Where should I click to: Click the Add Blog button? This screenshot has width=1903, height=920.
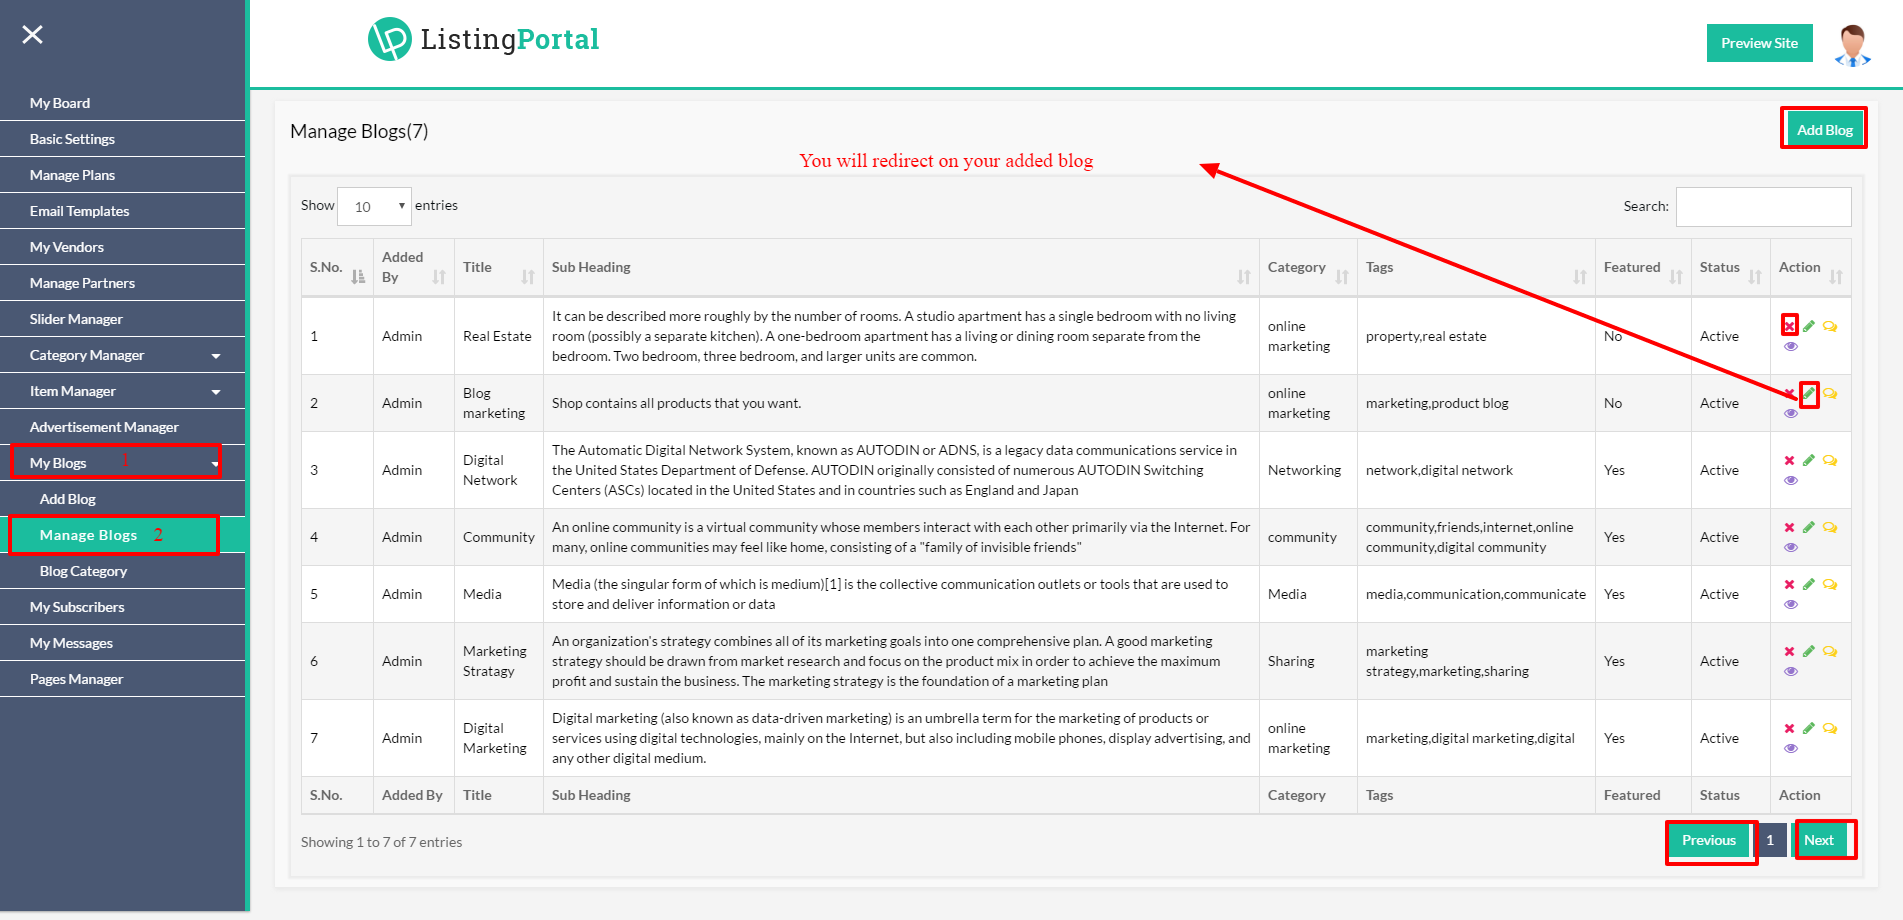(1823, 129)
